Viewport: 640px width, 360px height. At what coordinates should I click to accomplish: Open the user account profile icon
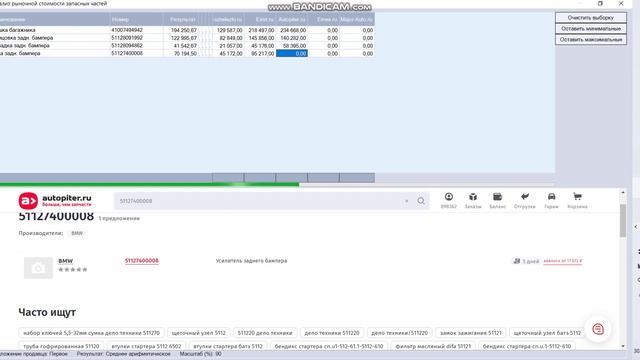point(449,197)
